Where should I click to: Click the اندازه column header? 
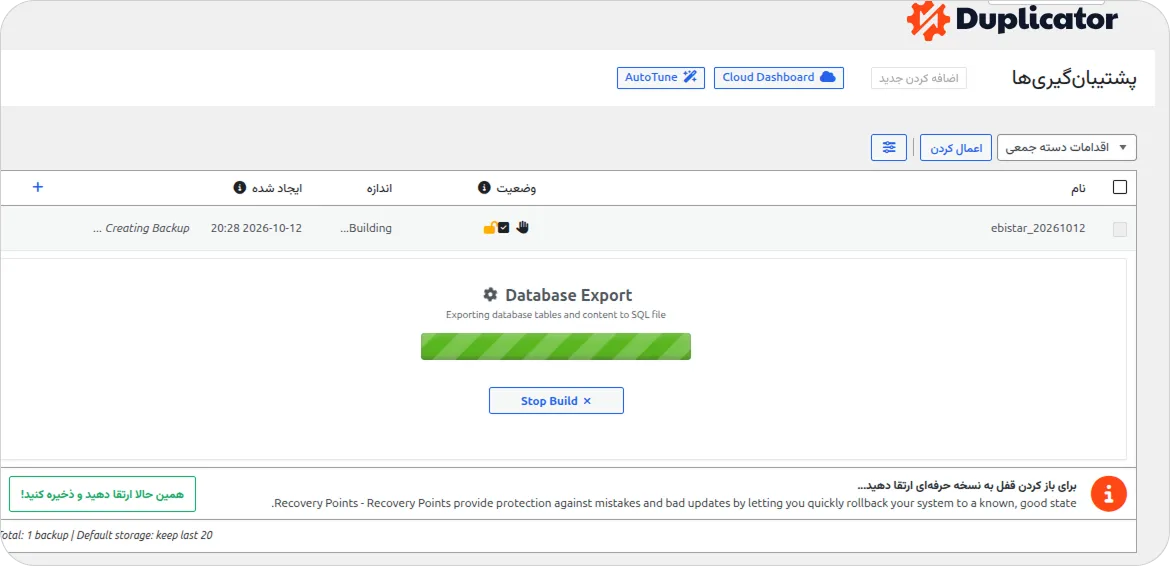[x=378, y=188]
